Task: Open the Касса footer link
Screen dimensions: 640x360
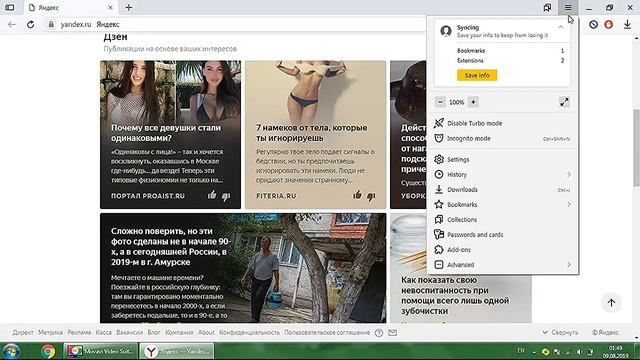Action: pyautogui.click(x=104, y=333)
